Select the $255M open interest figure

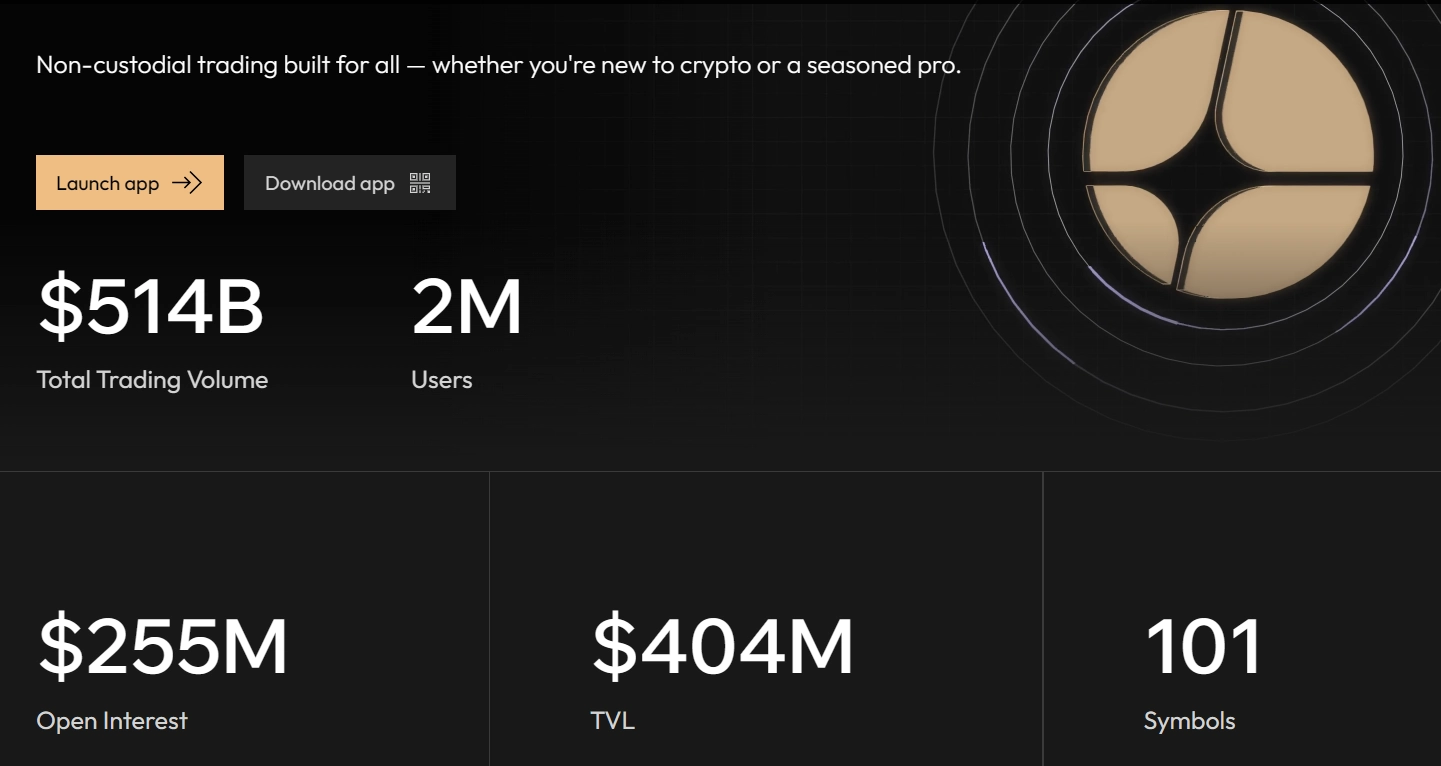point(163,647)
